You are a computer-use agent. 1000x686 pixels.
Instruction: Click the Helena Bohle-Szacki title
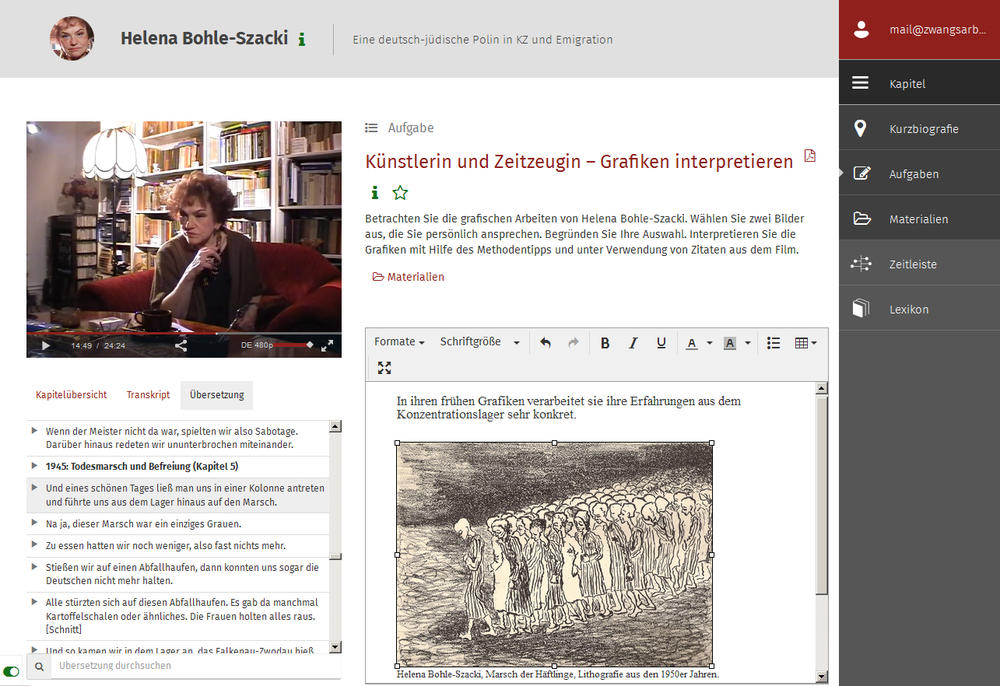[204, 38]
